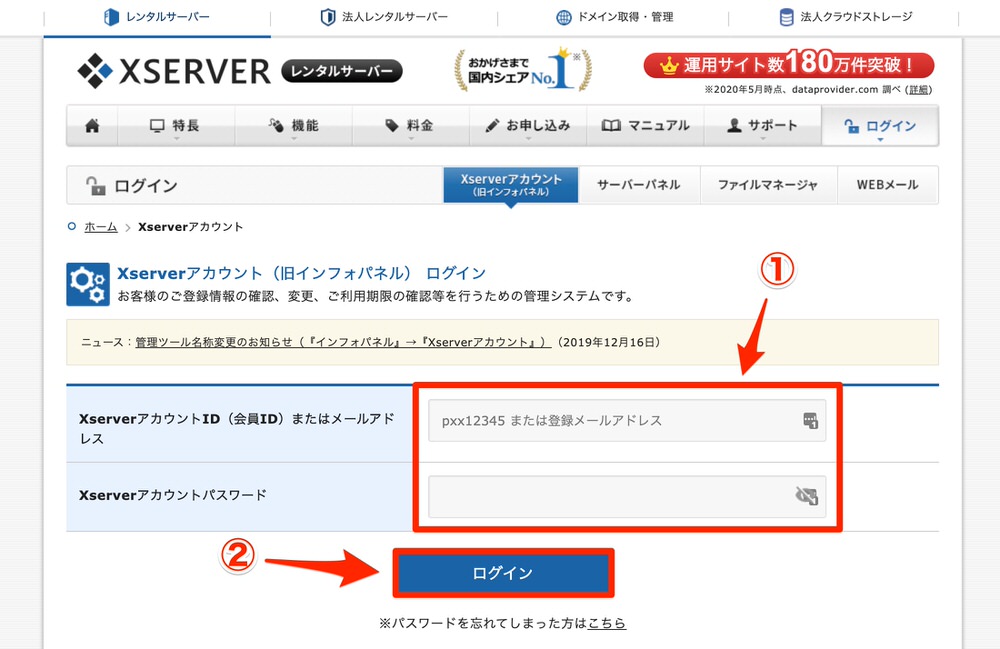Image resolution: width=1000 pixels, height=649 pixels.
Task: Click the book icon beside マニュアル
Action: pyautogui.click(x=611, y=126)
